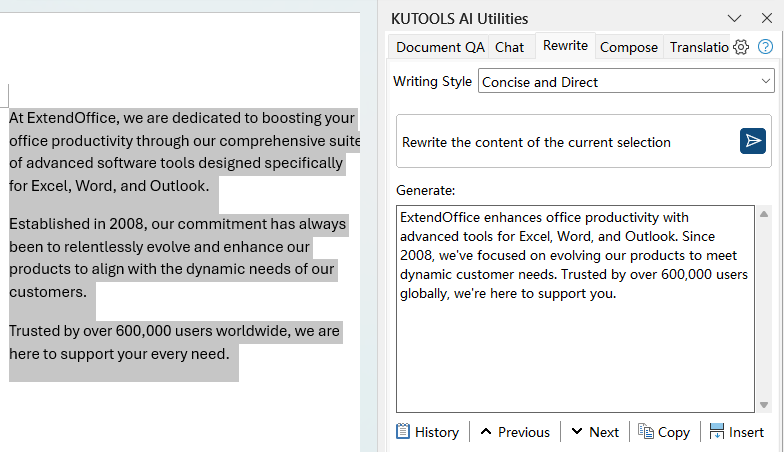Click the 'Writing Style' label

(x=432, y=81)
